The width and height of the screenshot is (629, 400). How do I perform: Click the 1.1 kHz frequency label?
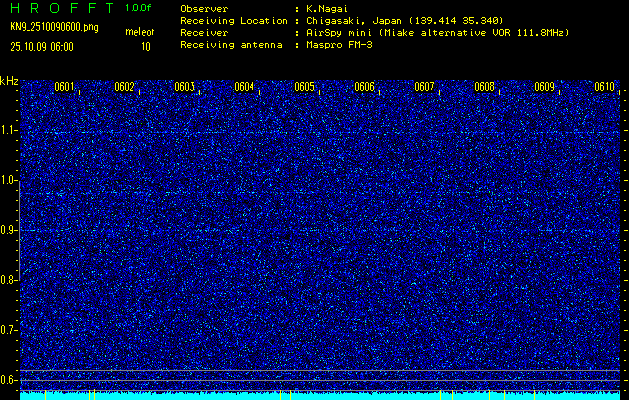tap(9, 130)
